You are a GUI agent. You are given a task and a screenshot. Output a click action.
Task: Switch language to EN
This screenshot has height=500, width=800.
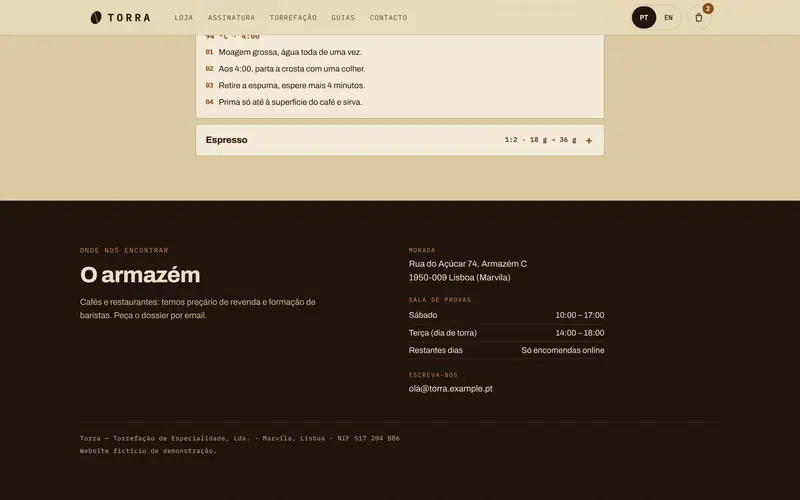(668, 18)
